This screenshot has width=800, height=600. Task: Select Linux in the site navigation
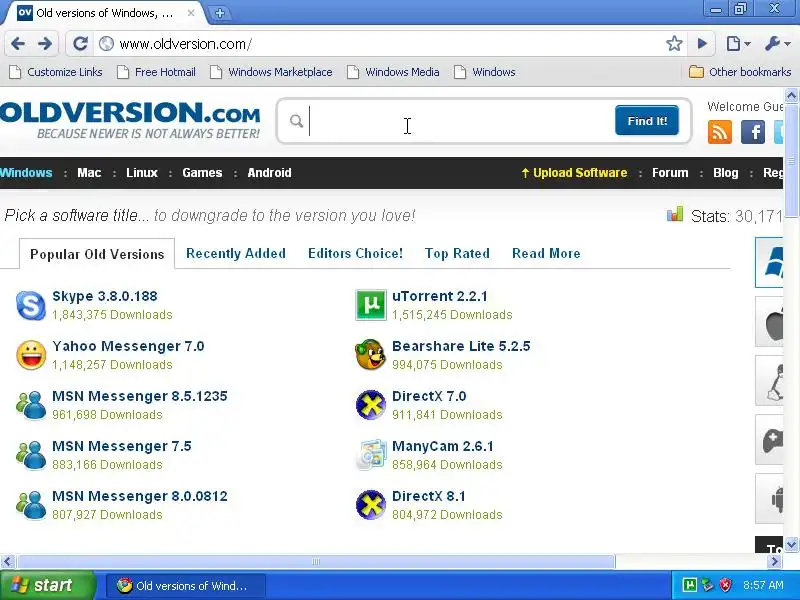tap(142, 173)
